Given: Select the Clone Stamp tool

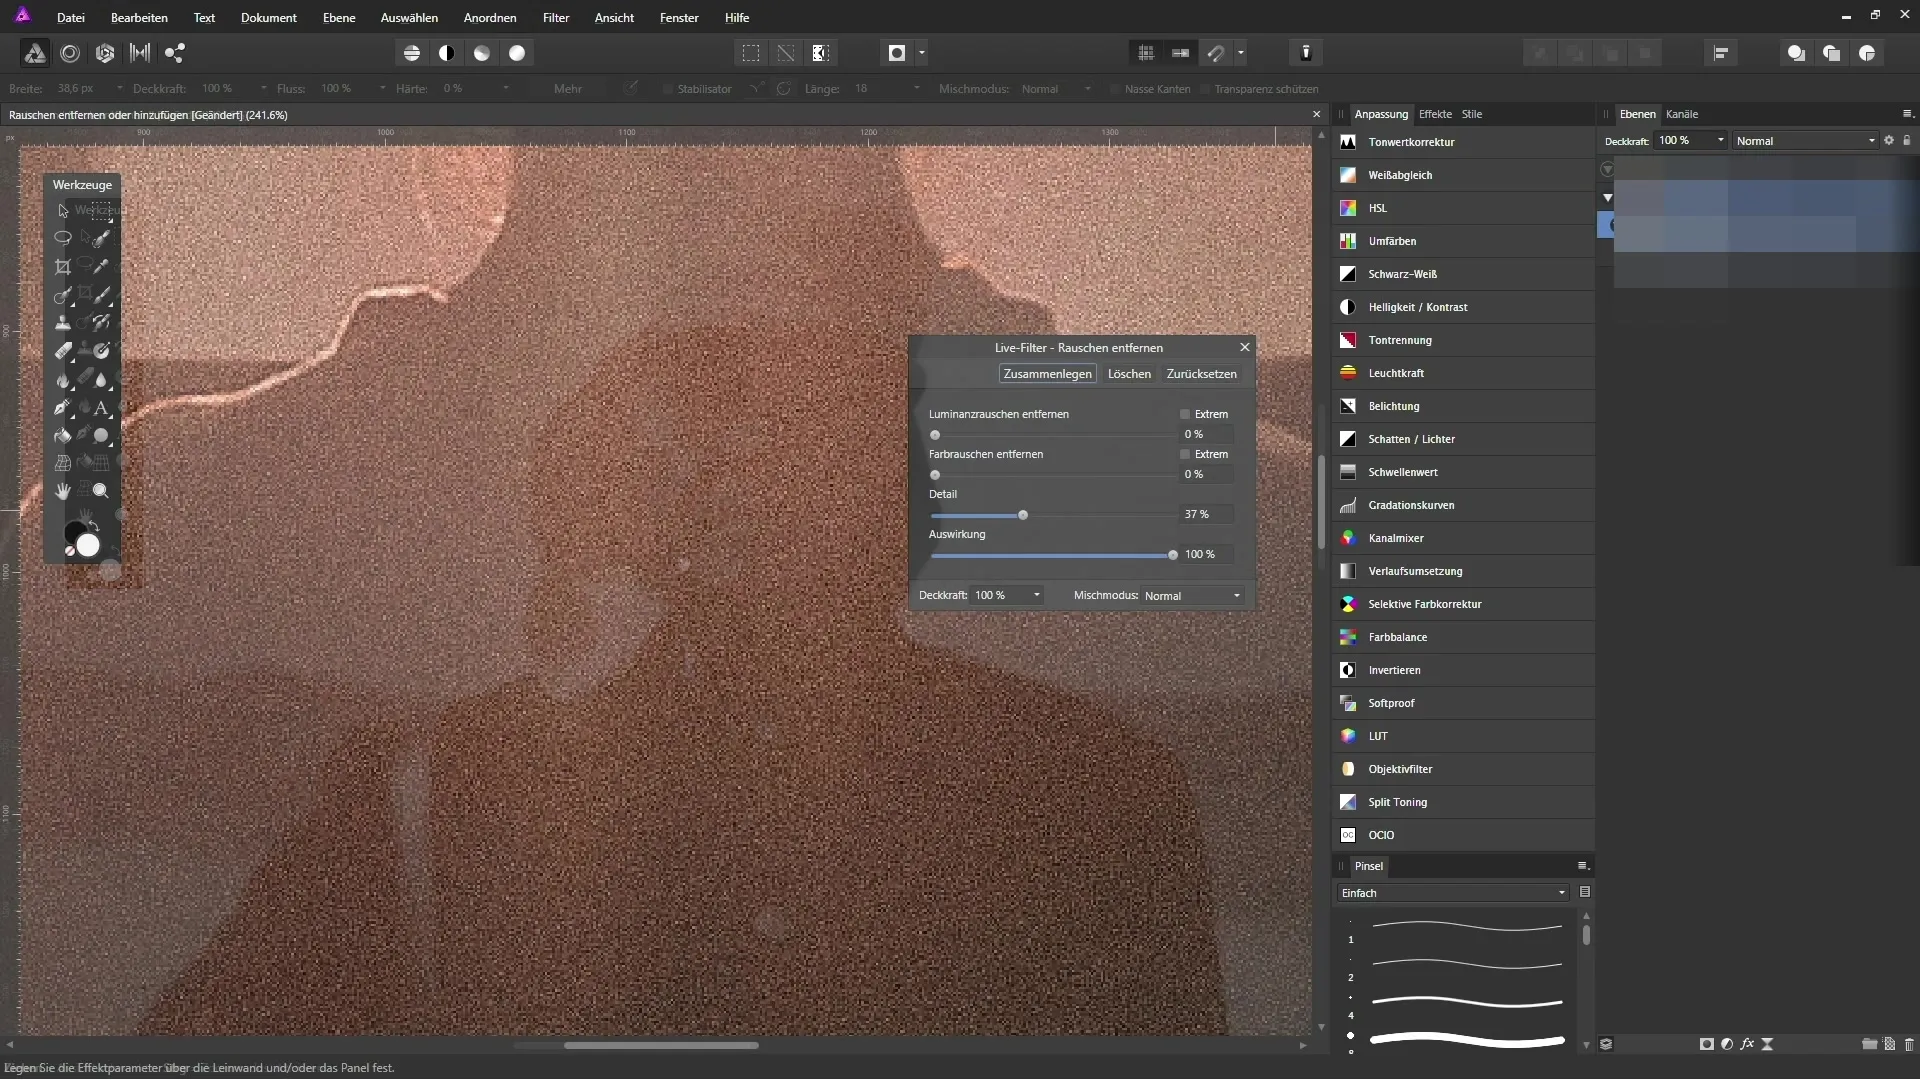Looking at the screenshot, I should [x=63, y=322].
